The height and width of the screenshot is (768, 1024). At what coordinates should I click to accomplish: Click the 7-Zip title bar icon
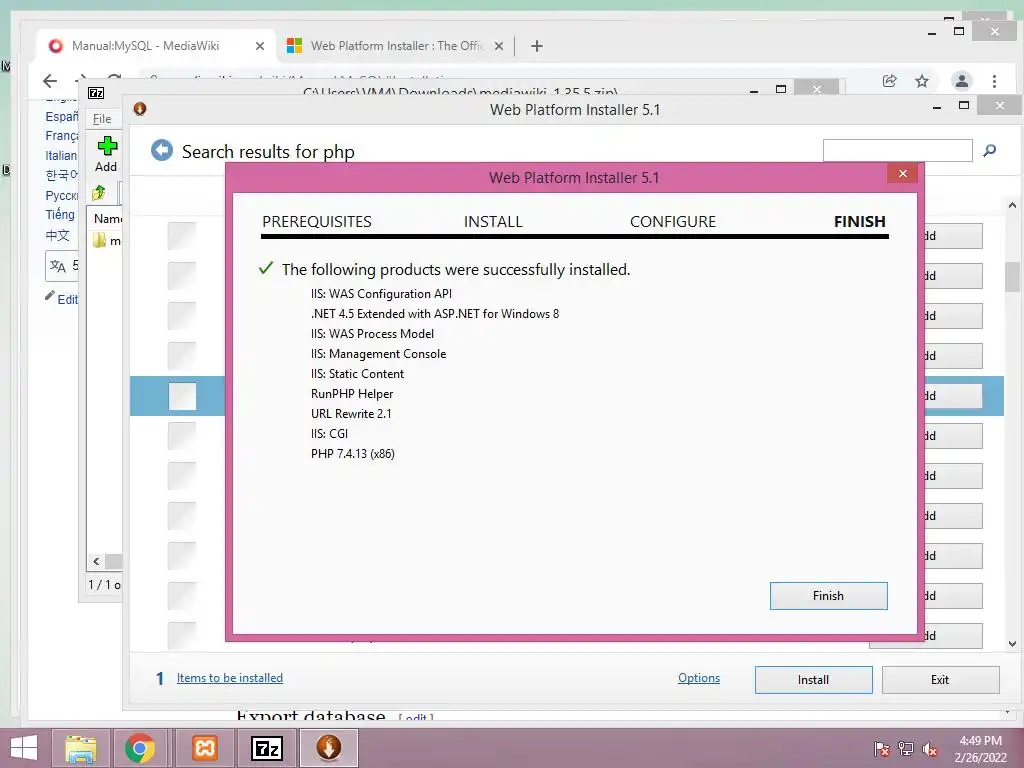[96, 93]
